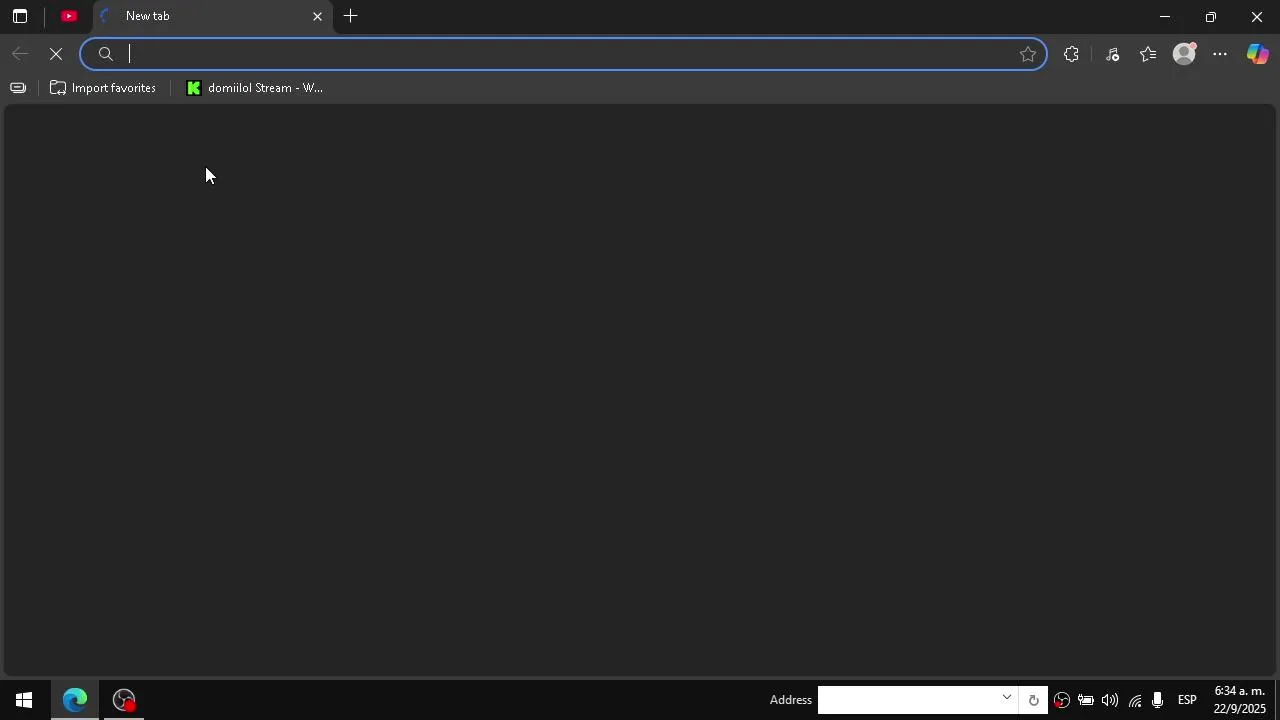Switch to the YouTube pinned tab
The height and width of the screenshot is (720, 1280).
(x=69, y=16)
